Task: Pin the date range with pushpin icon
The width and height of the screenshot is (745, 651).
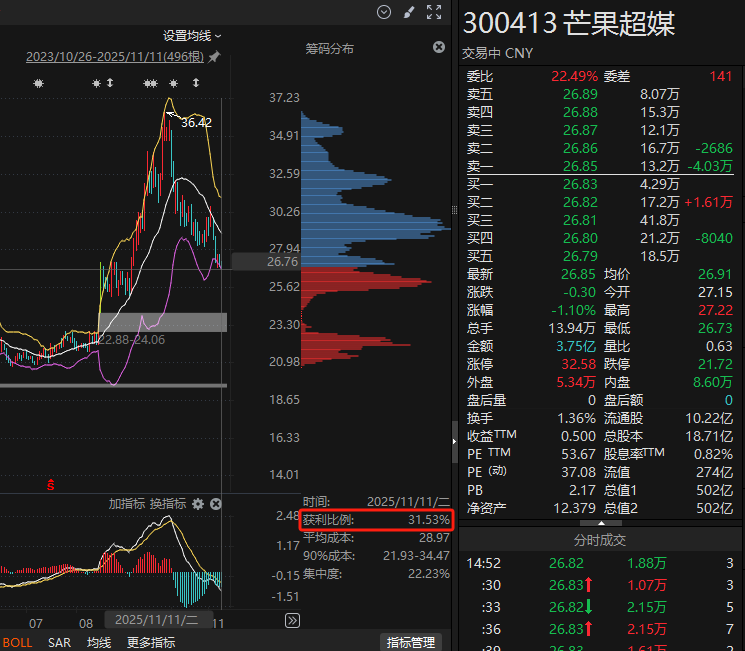Action: point(214,57)
